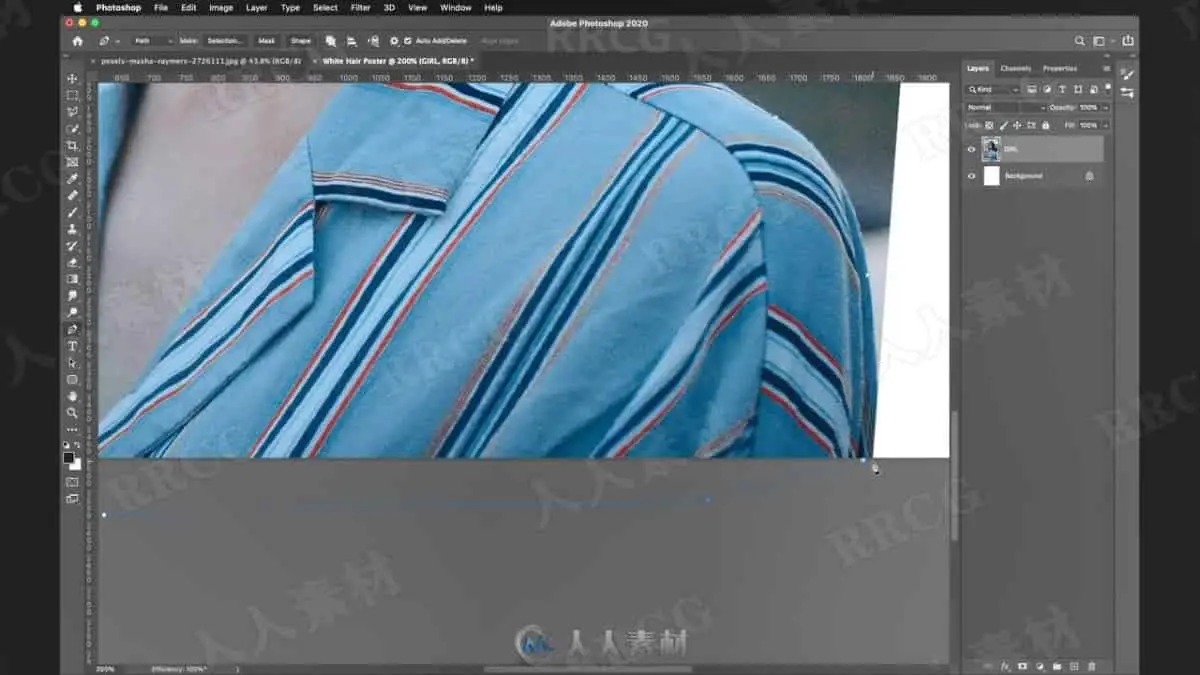
Task: Click the Selection... button
Action: (x=225, y=41)
